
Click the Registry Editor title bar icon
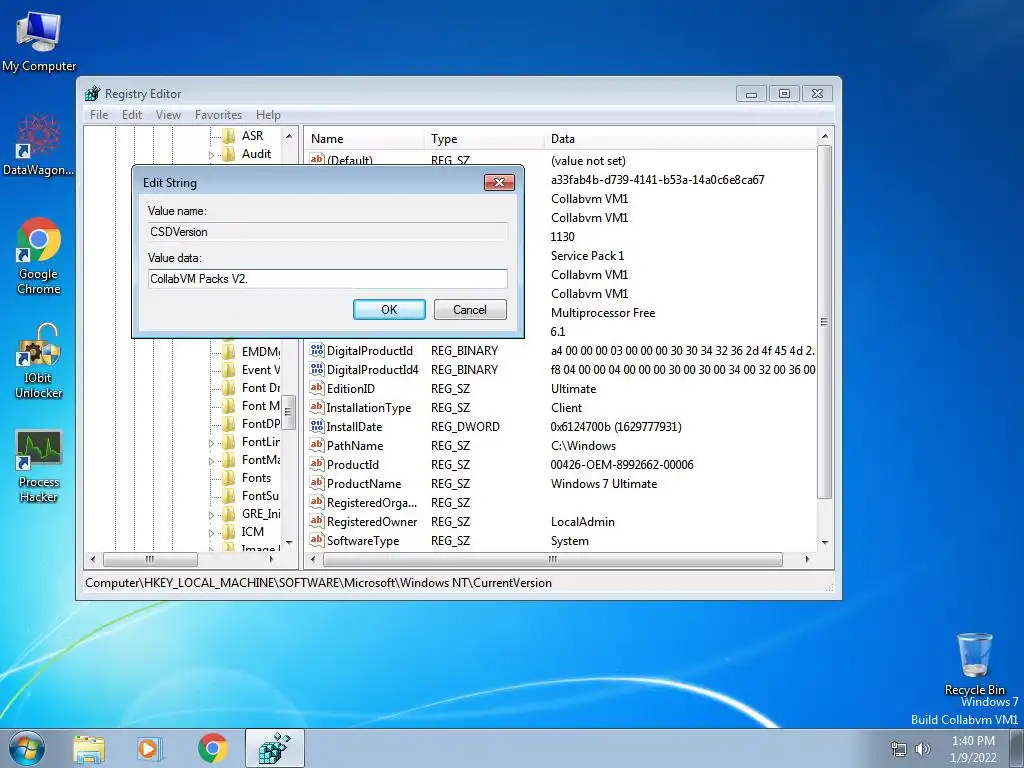(x=93, y=93)
